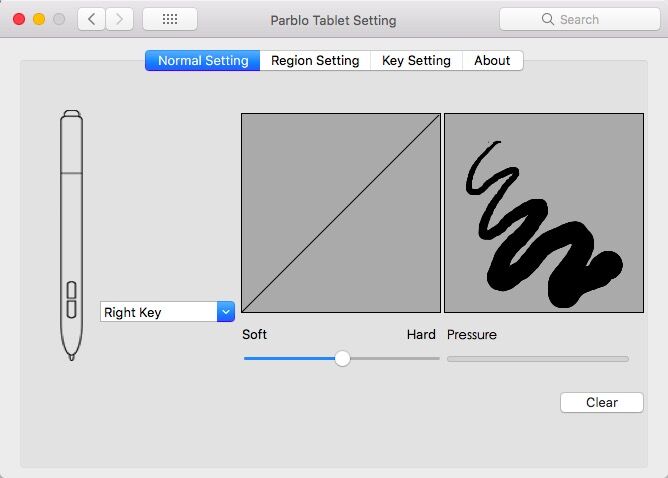Click the lower side button on the pen
This screenshot has height=478, width=668.
pyautogui.click(x=72, y=309)
